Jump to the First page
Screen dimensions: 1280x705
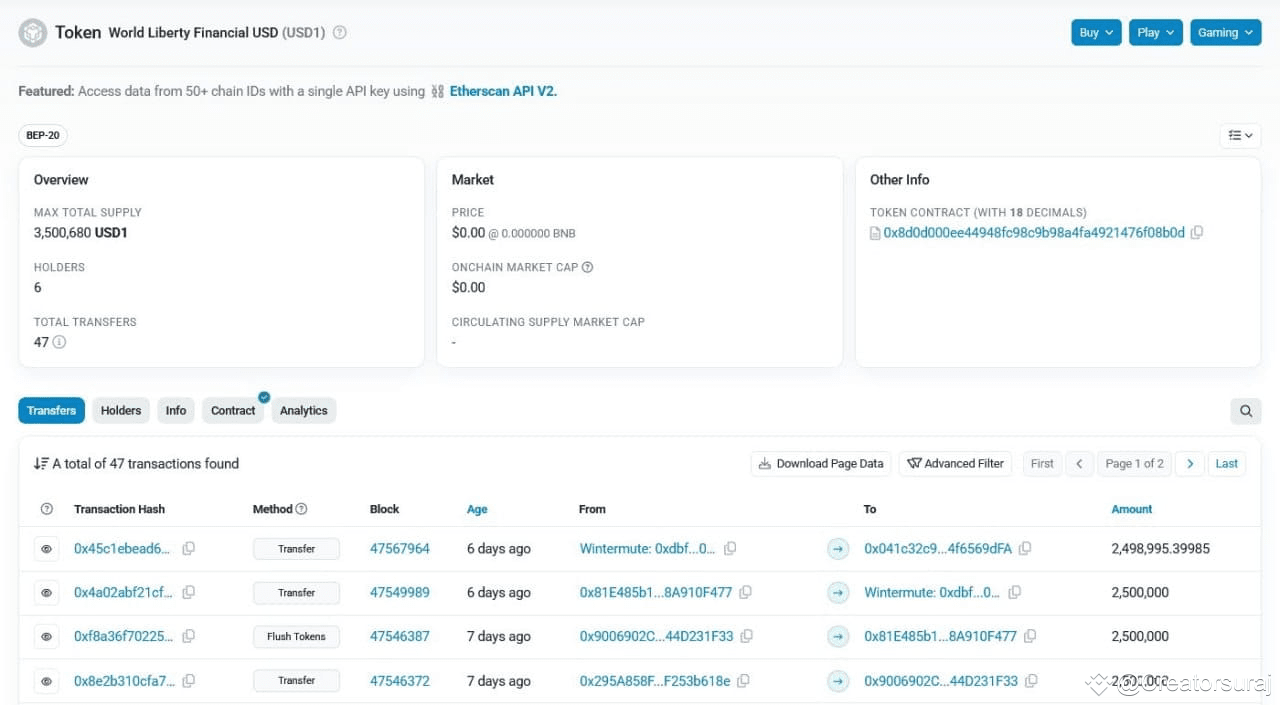click(1042, 463)
